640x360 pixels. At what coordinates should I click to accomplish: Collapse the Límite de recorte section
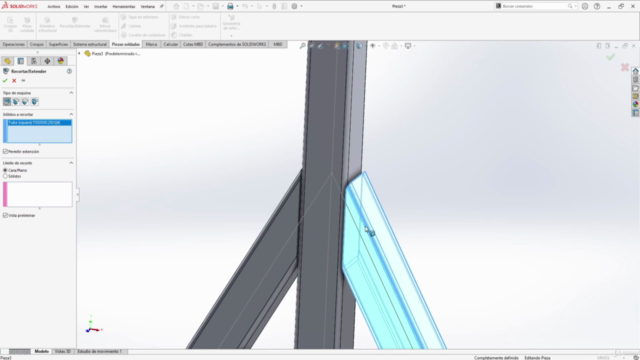pos(71,163)
